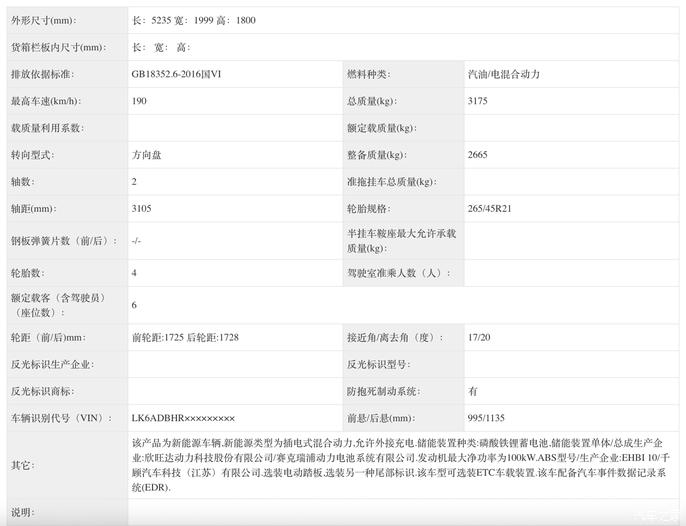Viewport: 686px width, 526px height.
Task: Select track value 前轮距:1725 后轮距:1728
Action: (185, 337)
